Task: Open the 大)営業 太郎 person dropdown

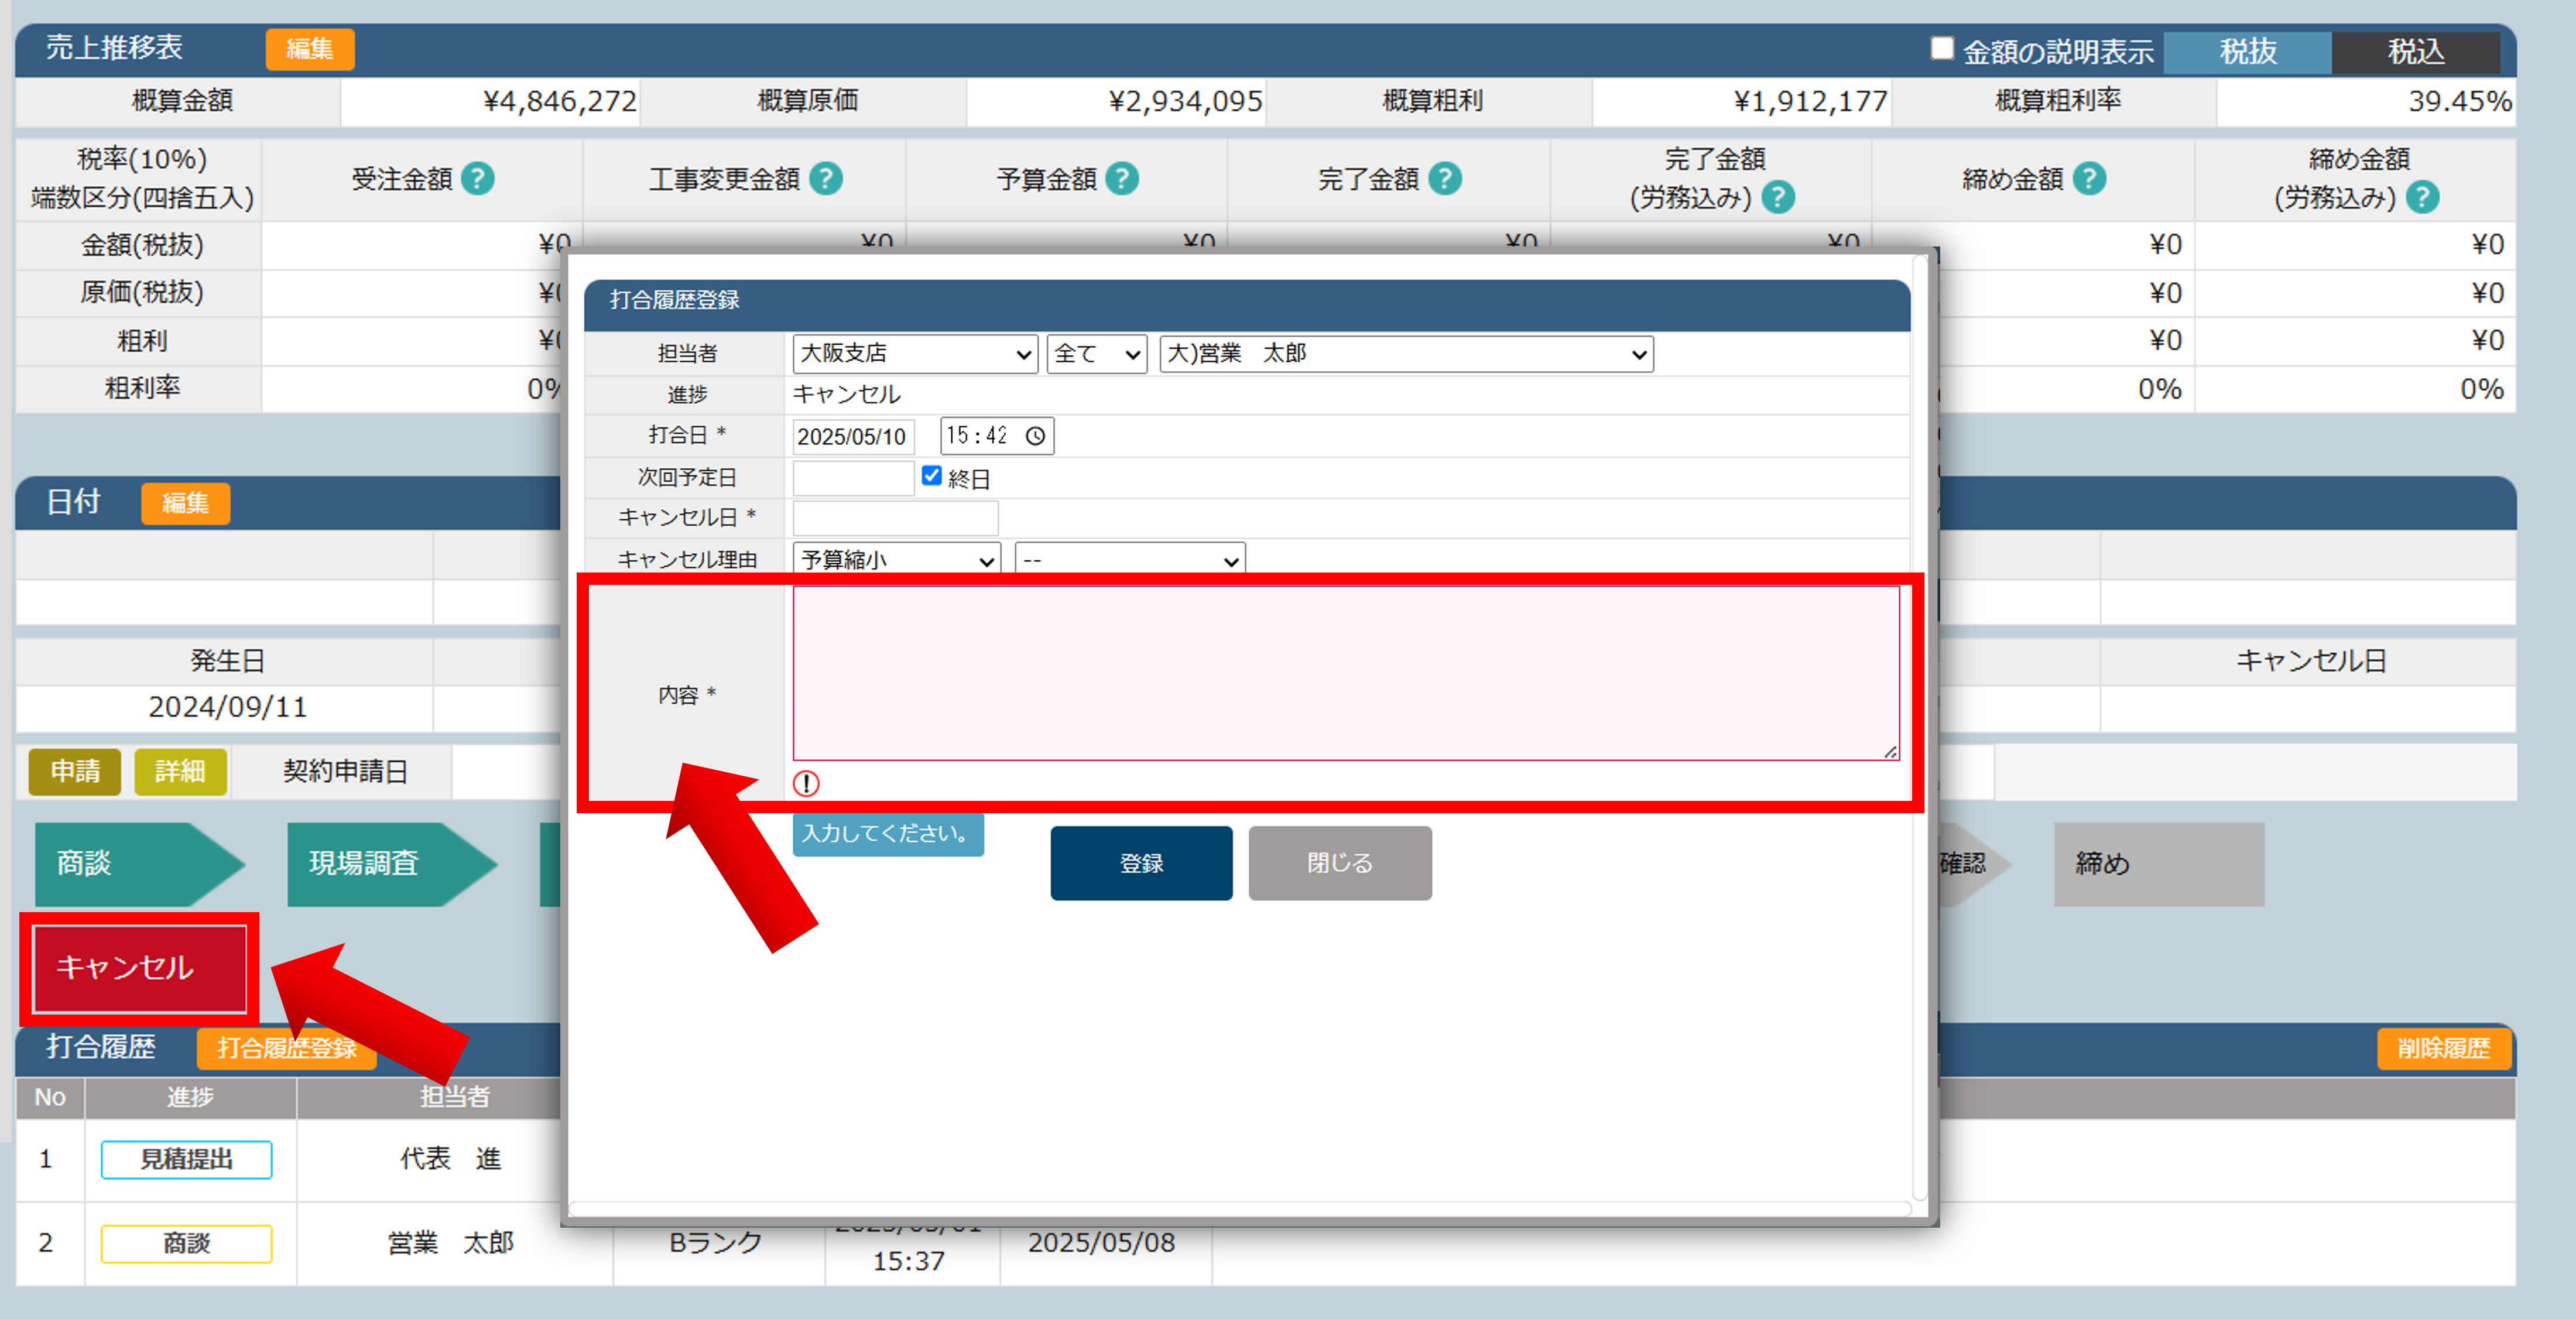Action: coord(1406,354)
